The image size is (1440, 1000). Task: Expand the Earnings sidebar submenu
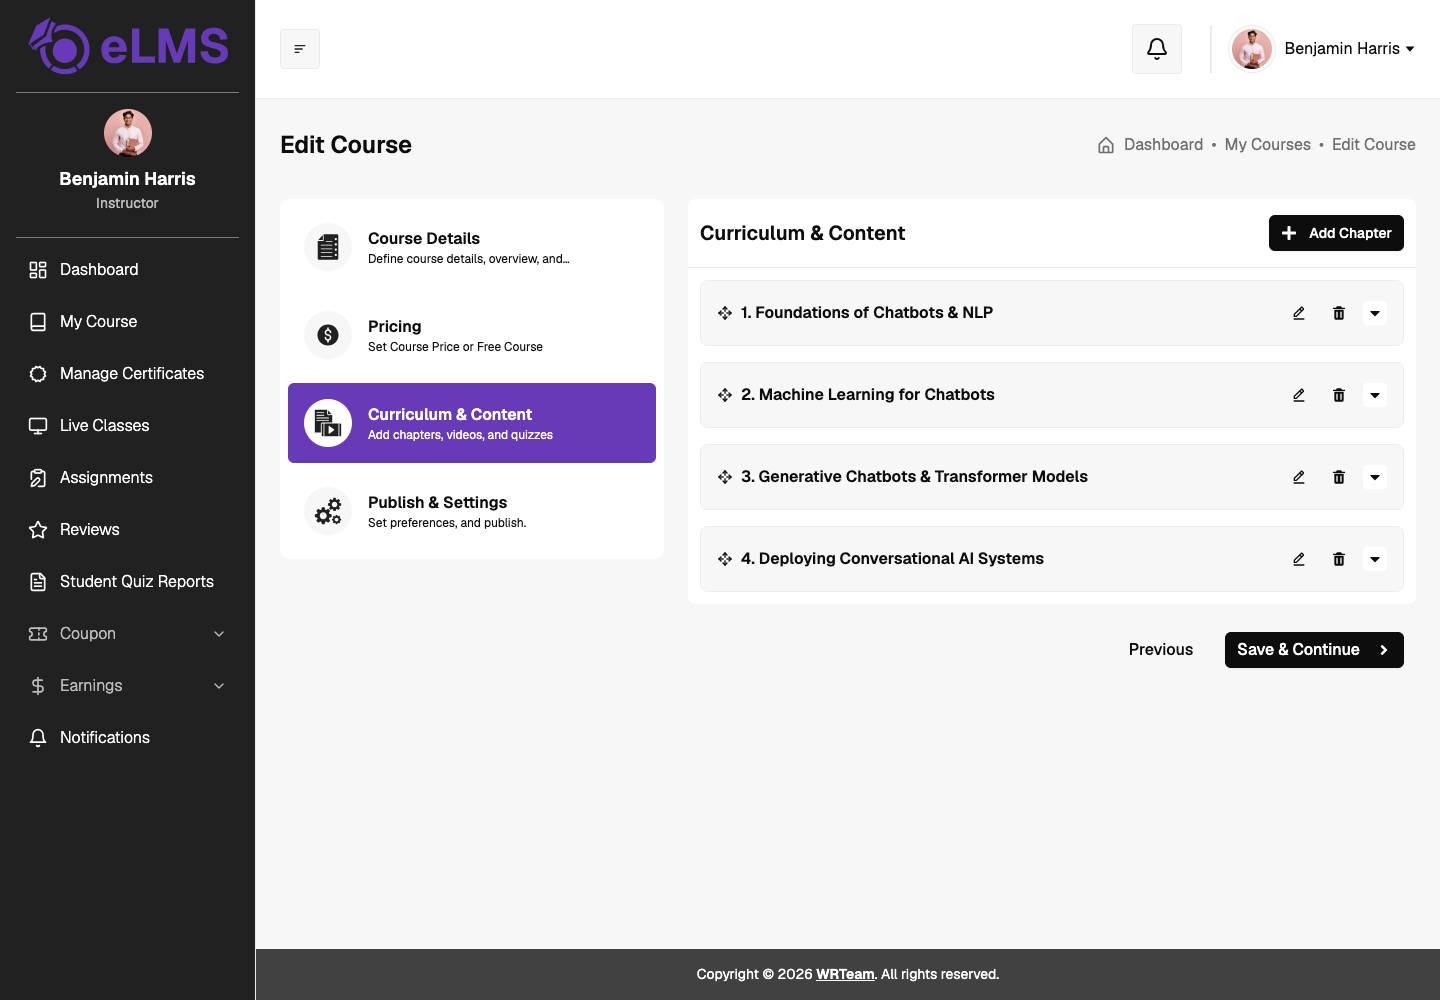point(128,686)
